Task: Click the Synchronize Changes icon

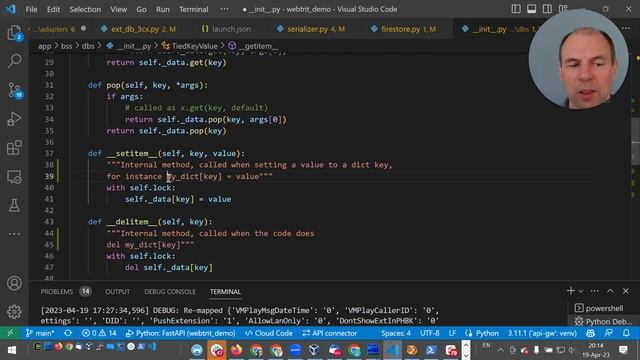Action: click(68, 333)
